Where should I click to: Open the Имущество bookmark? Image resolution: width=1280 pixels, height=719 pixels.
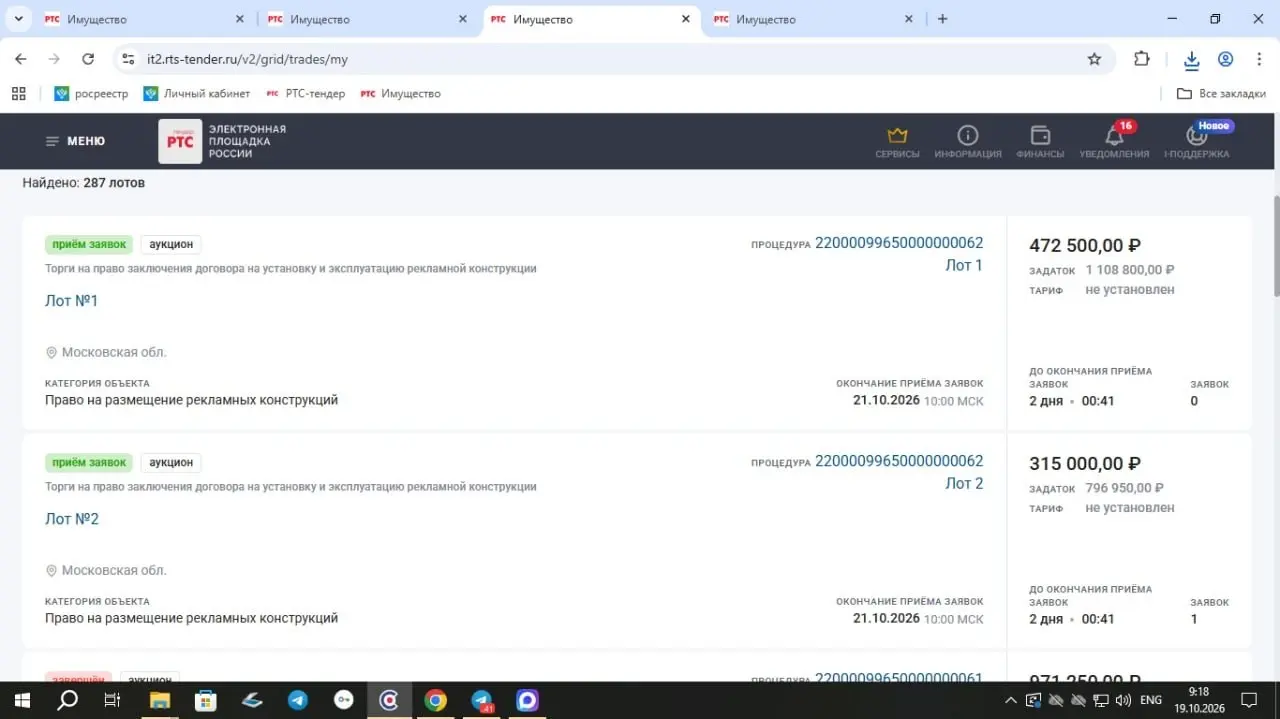coord(400,93)
